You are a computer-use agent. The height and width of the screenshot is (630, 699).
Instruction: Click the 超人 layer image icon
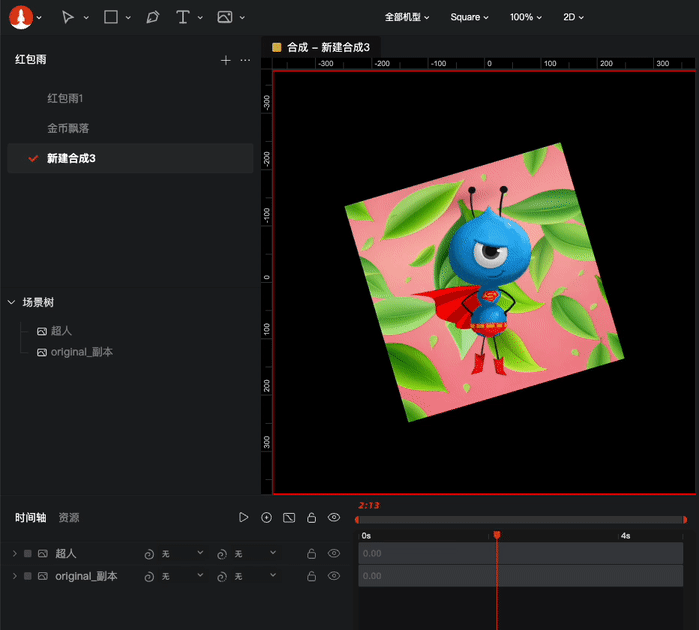click(x=43, y=553)
